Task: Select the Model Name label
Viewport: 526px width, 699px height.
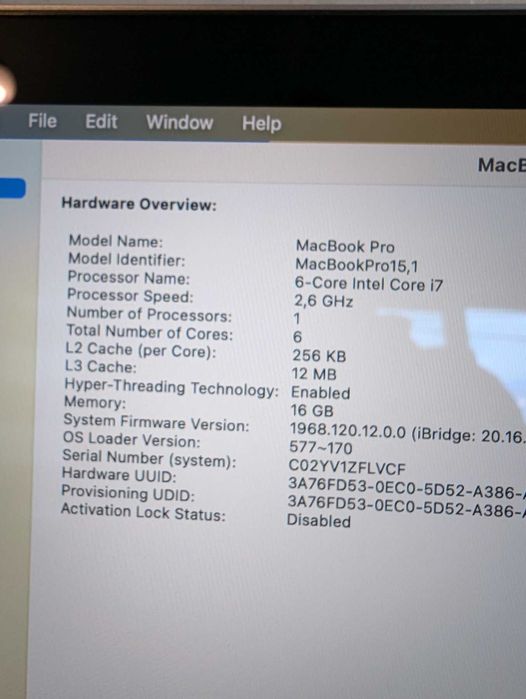Action: (x=116, y=241)
